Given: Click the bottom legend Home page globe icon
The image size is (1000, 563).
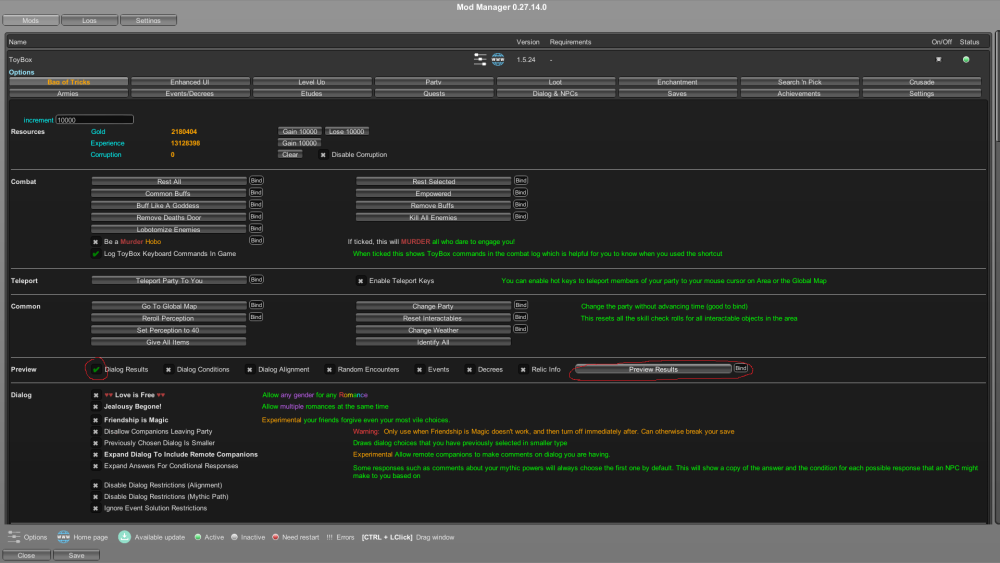Looking at the screenshot, I should (x=63, y=537).
